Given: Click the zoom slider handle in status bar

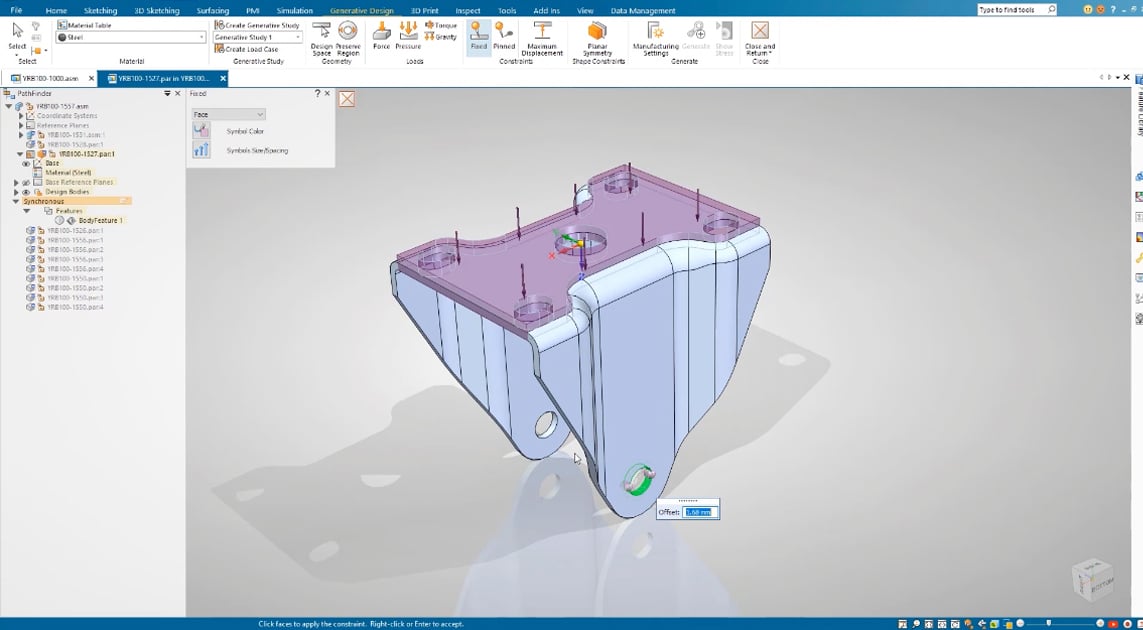Looking at the screenshot, I should [1049, 624].
